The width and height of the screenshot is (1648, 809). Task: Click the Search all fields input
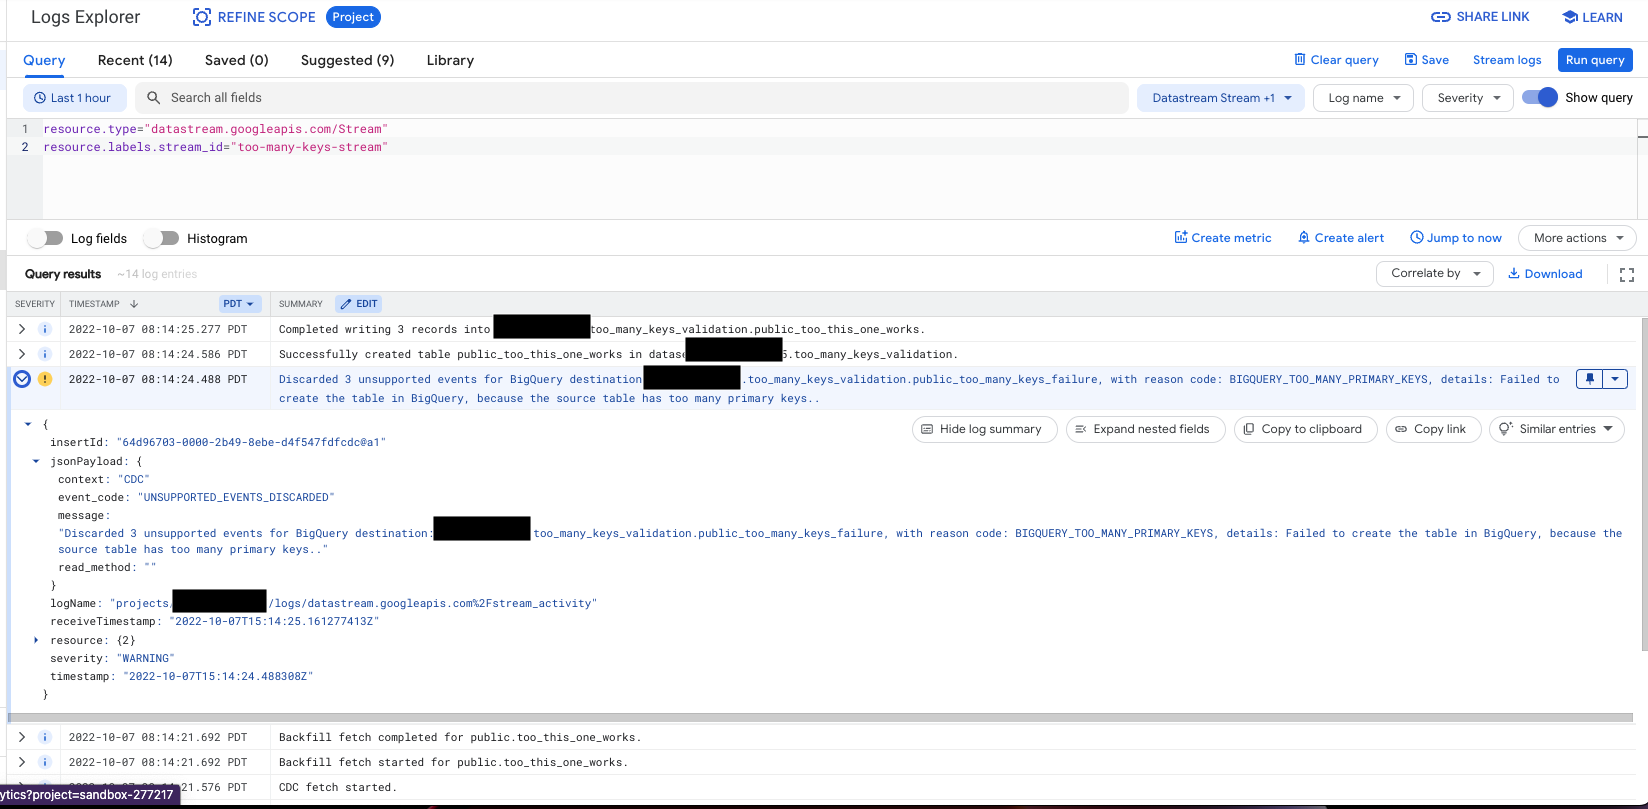click(640, 98)
